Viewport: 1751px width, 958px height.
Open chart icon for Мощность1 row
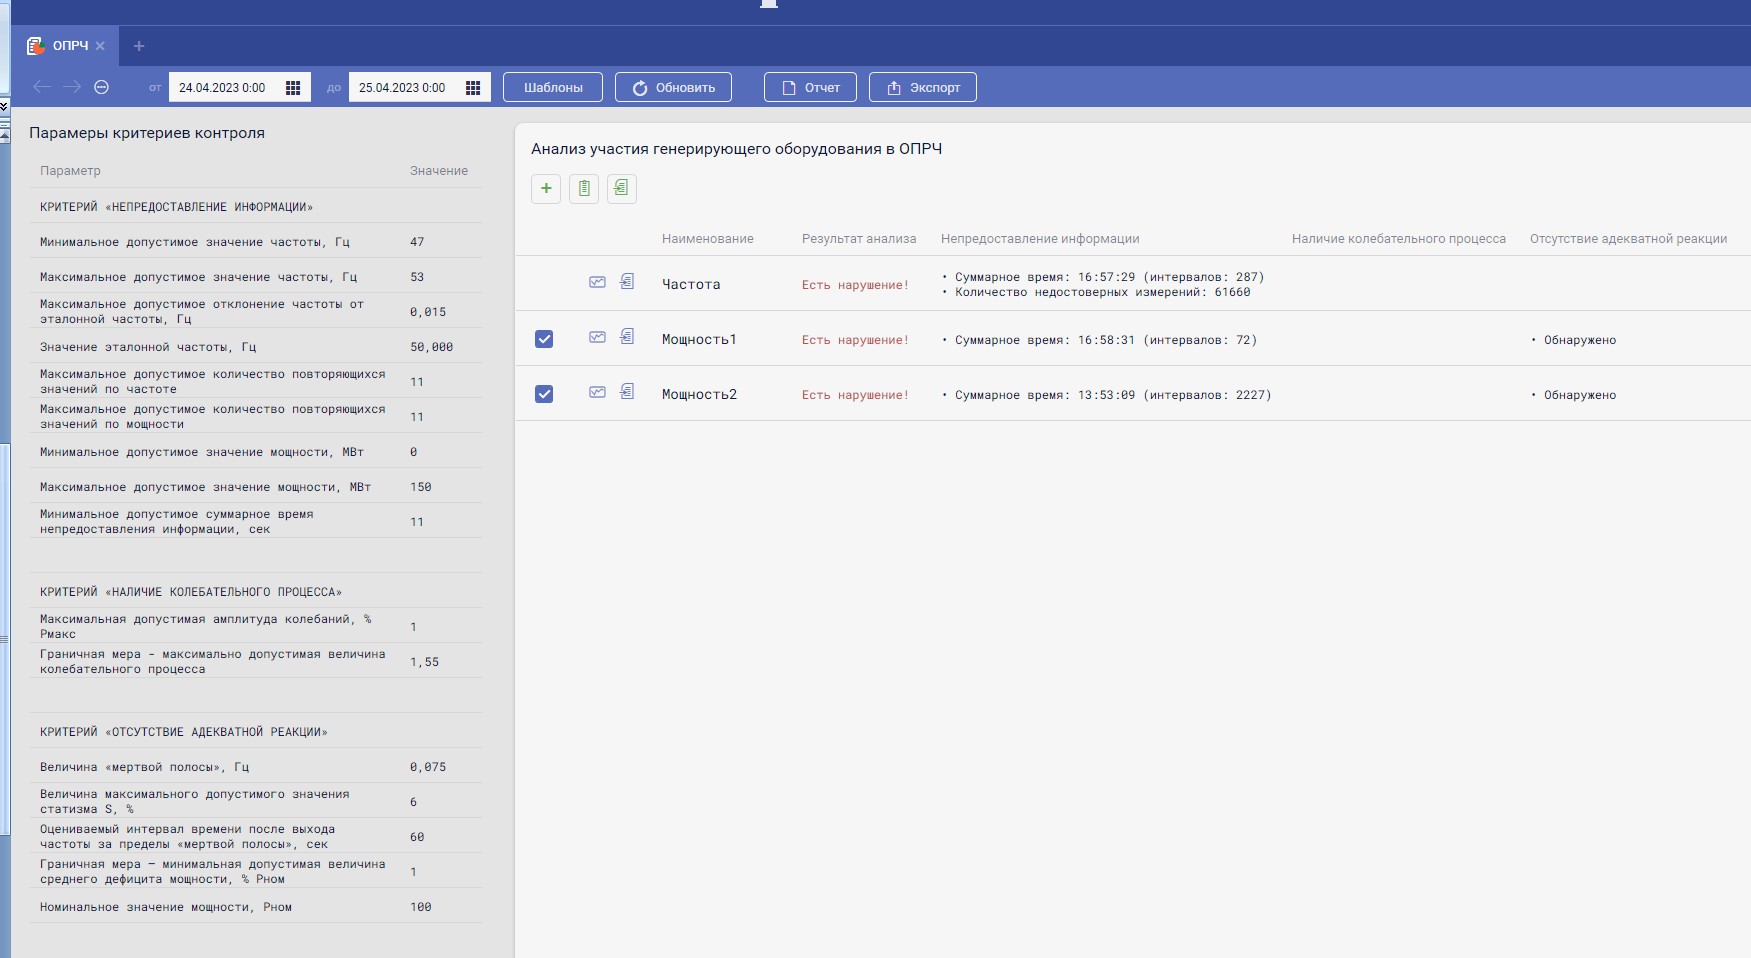[597, 338]
